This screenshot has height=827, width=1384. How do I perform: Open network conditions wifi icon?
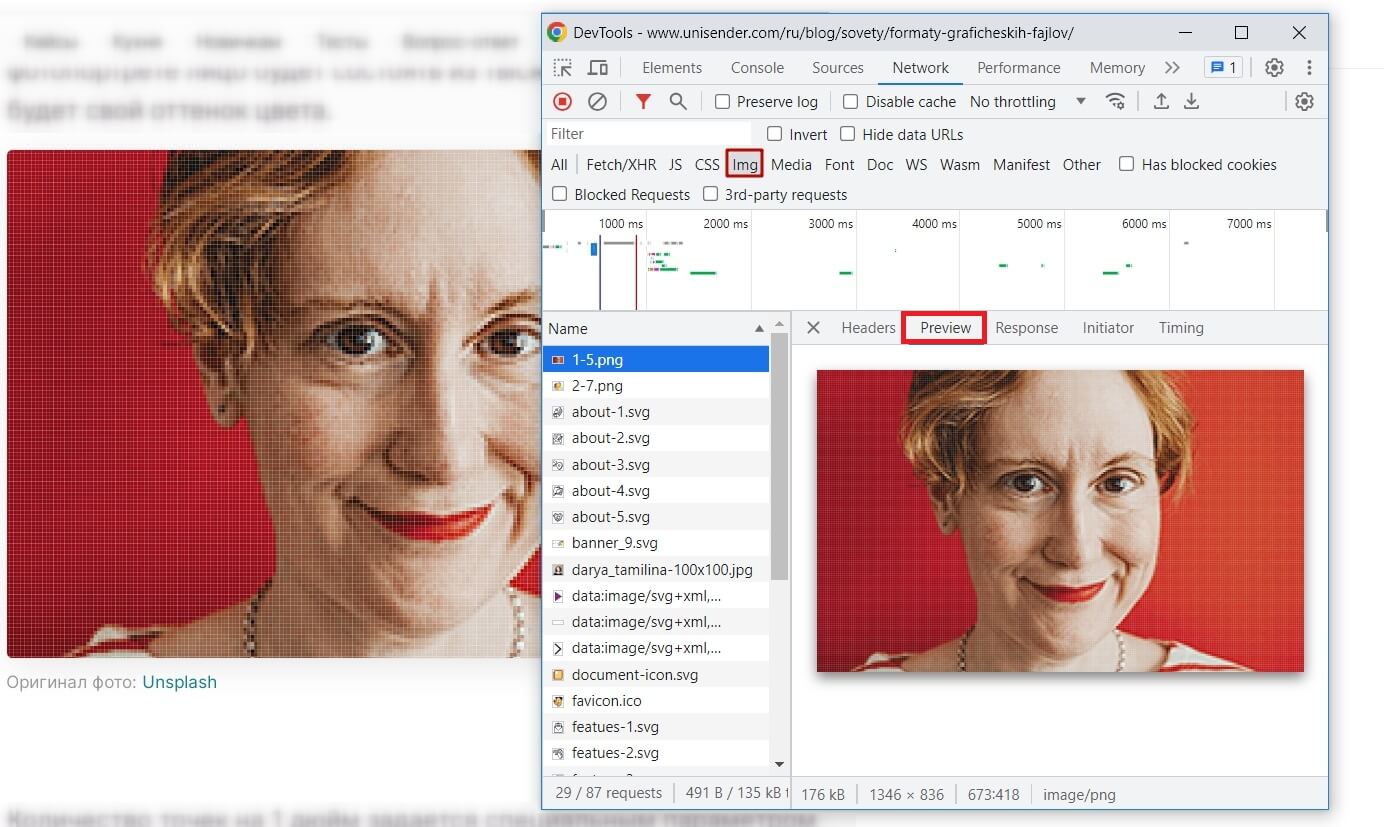(x=1115, y=101)
